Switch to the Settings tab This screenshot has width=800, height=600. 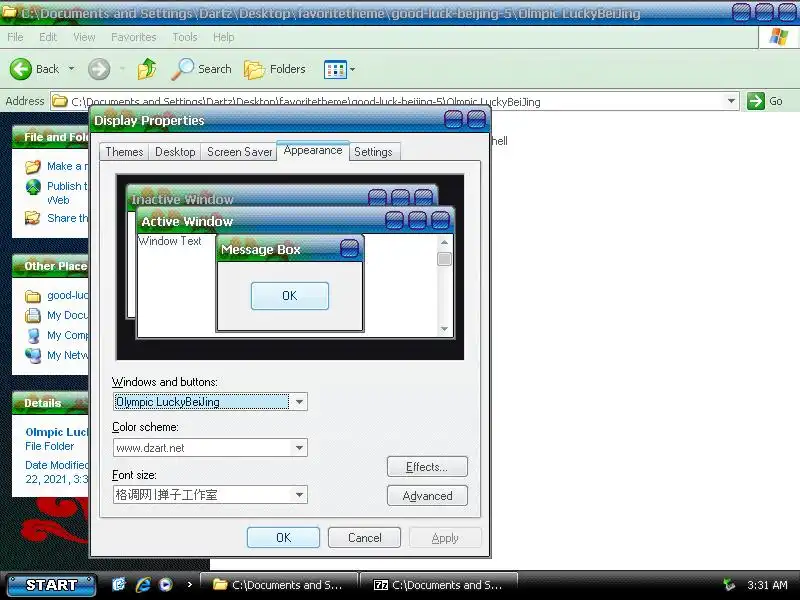click(x=373, y=152)
